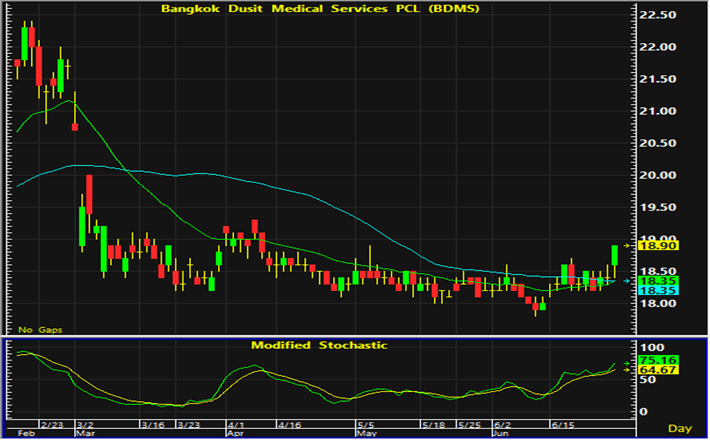The height and width of the screenshot is (440, 710).
Task: Click the tall red candlestick reaching 20.00 in March
Action: pyautogui.click(x=89, y=195)
